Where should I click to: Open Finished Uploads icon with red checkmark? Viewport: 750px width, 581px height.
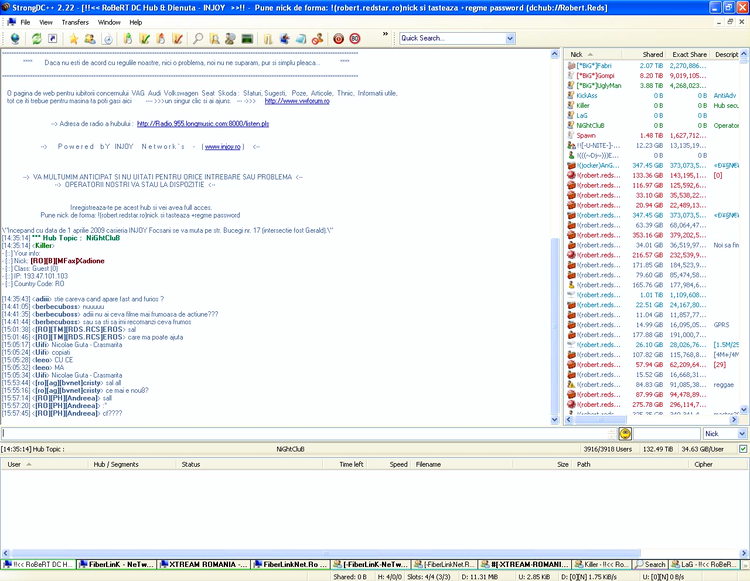pyautogui.click(x=177, y=39)
